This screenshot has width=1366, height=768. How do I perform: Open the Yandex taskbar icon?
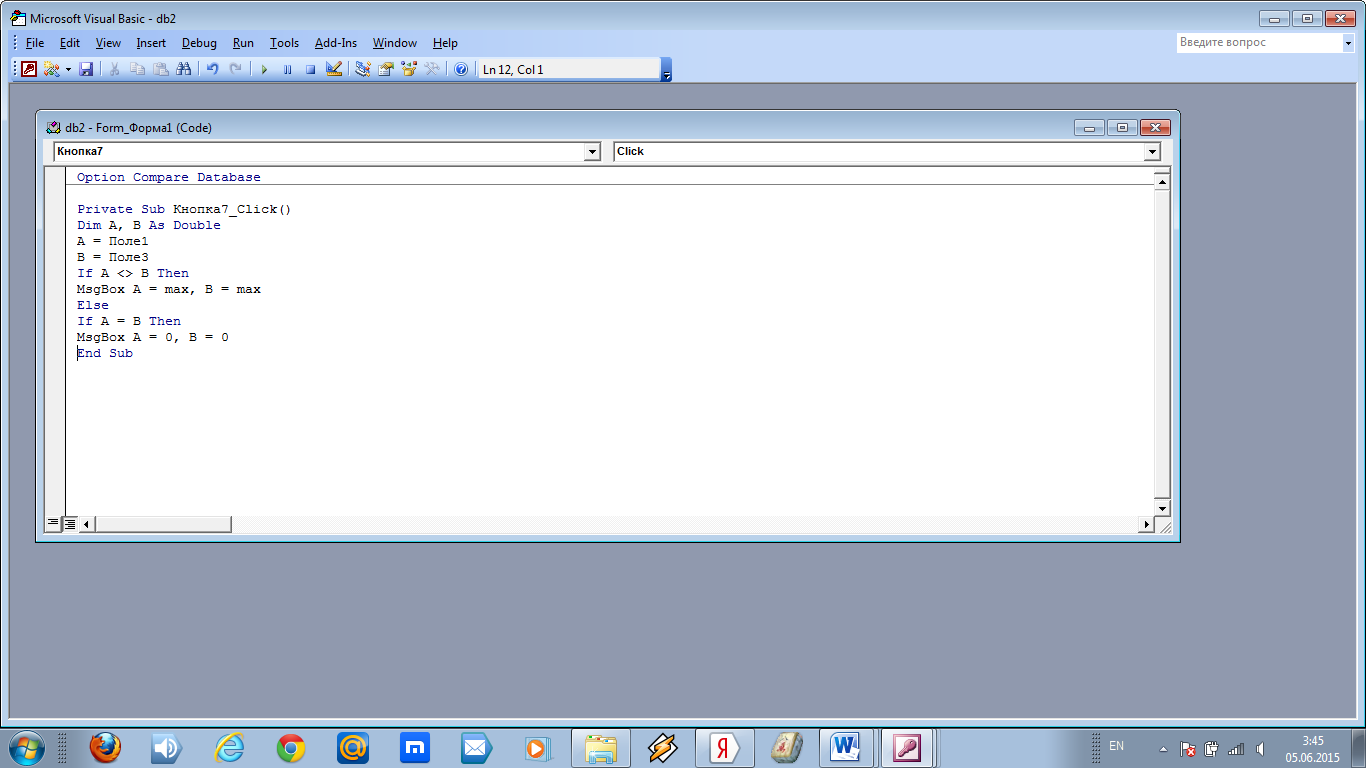pyautogui.click(x=725, y=747)
